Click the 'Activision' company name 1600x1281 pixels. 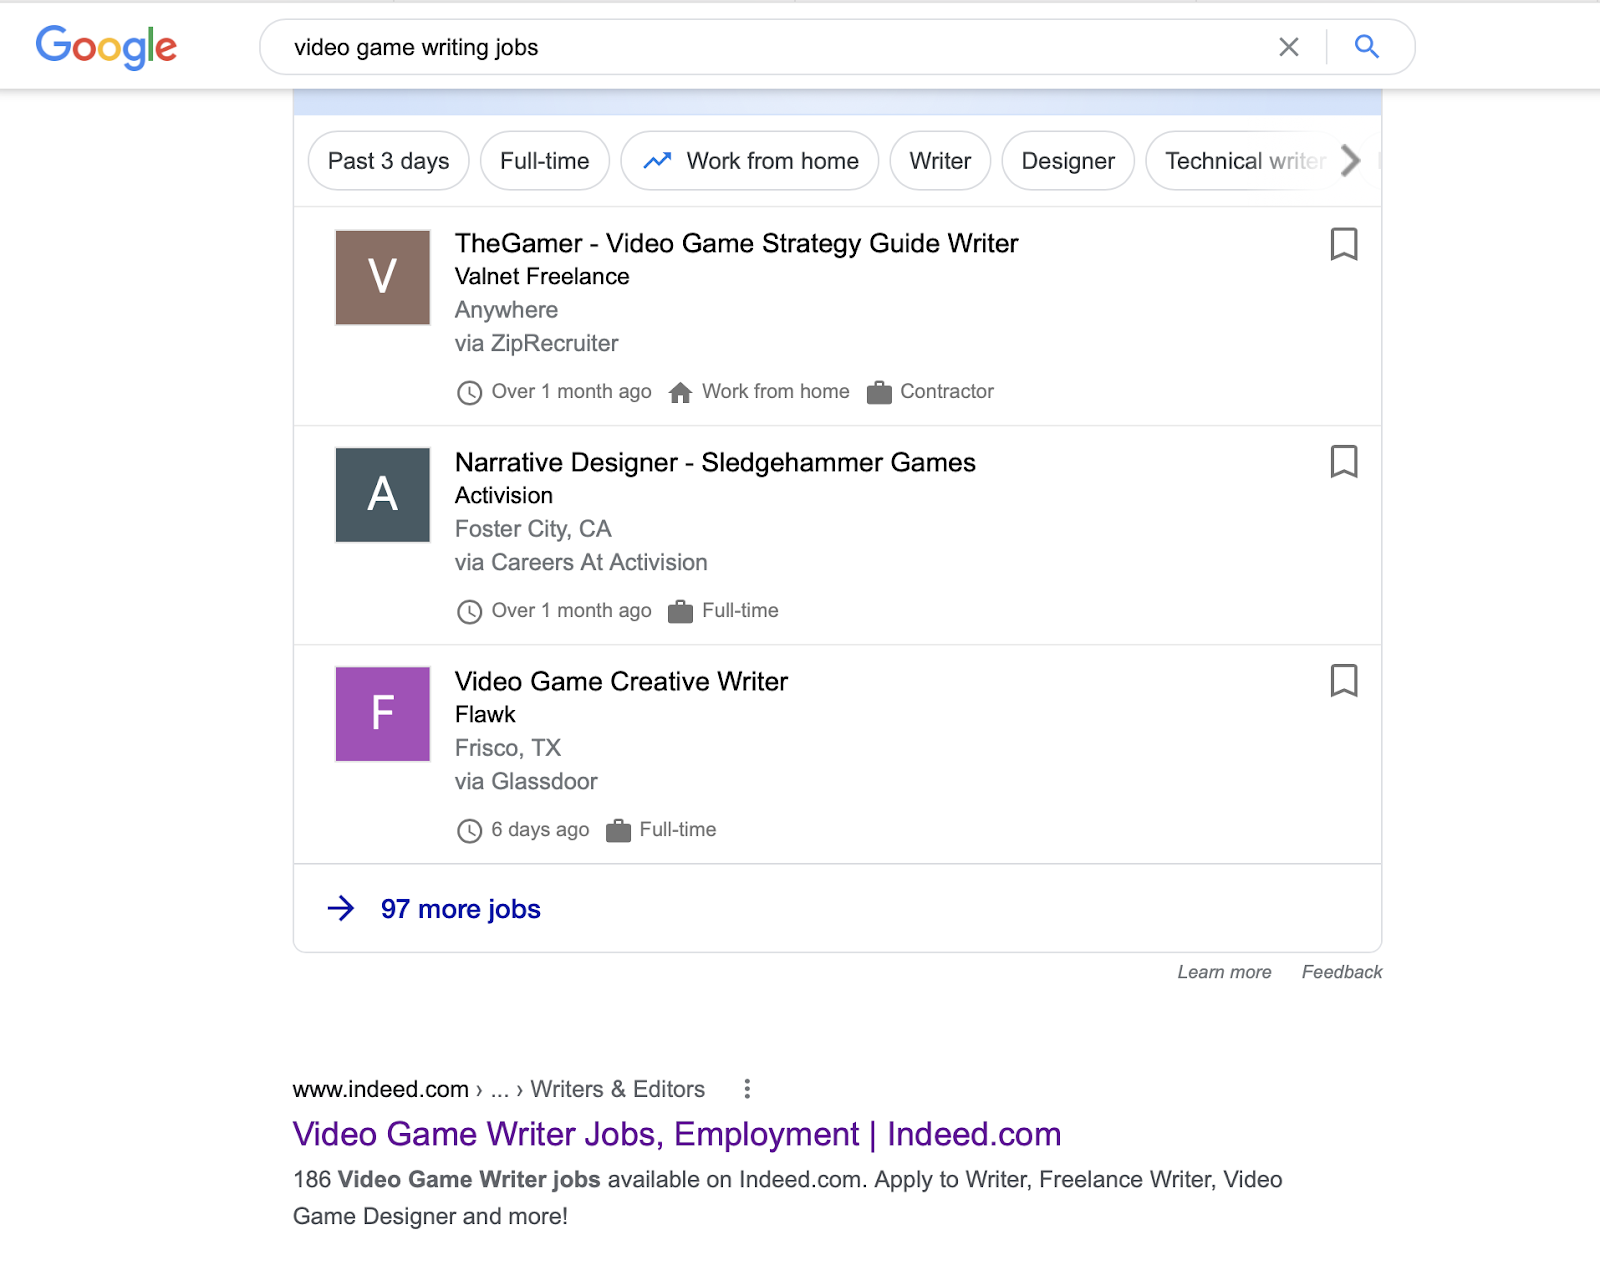(504, 495)
